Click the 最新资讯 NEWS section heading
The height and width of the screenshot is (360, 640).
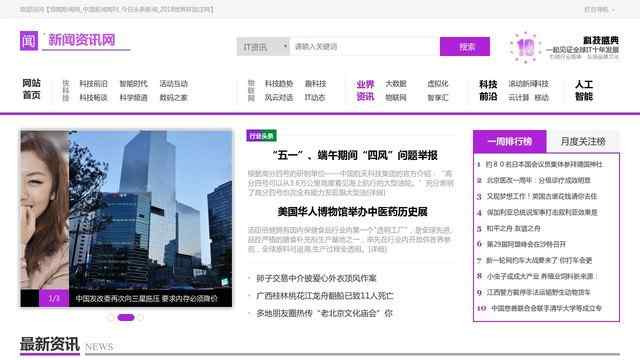tap(67, 345)
